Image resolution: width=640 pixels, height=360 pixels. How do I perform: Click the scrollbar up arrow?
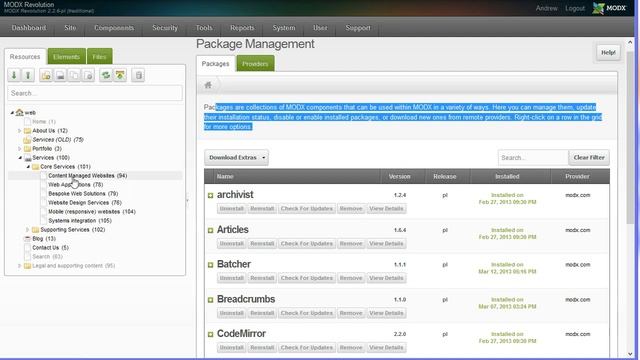tap(630, 42)
